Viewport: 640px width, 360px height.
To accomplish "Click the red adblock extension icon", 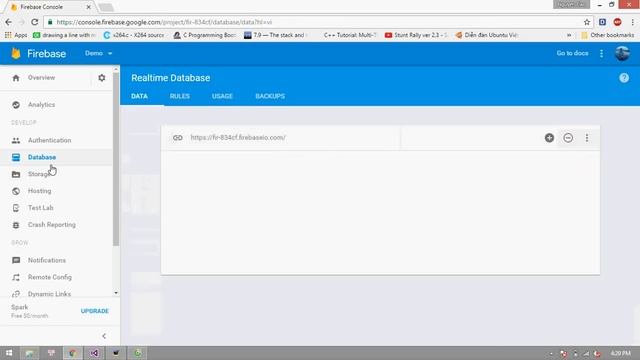I will [x=617, y=22].
